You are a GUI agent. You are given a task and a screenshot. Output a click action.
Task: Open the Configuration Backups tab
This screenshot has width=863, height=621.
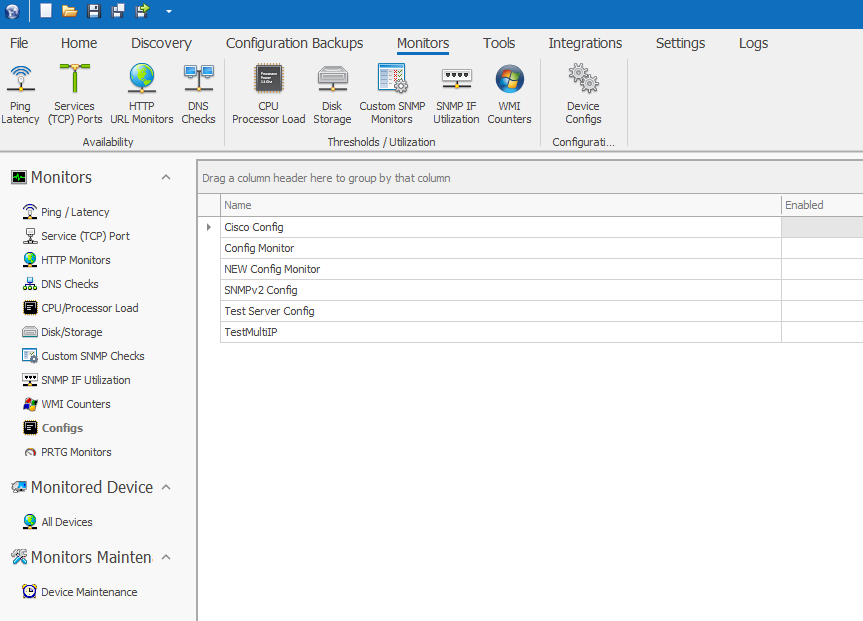point(294,43)
